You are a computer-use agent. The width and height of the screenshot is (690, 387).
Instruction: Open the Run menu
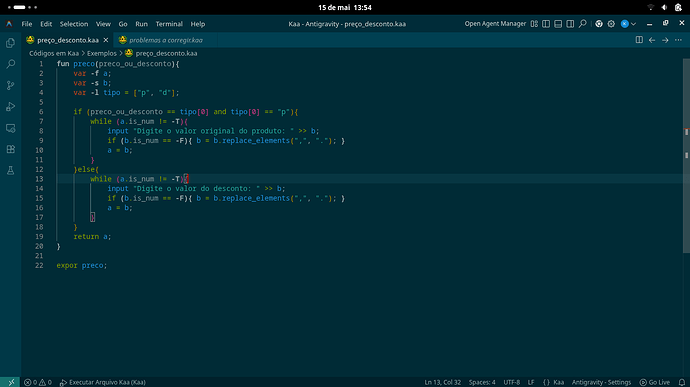tap(141, 24)
